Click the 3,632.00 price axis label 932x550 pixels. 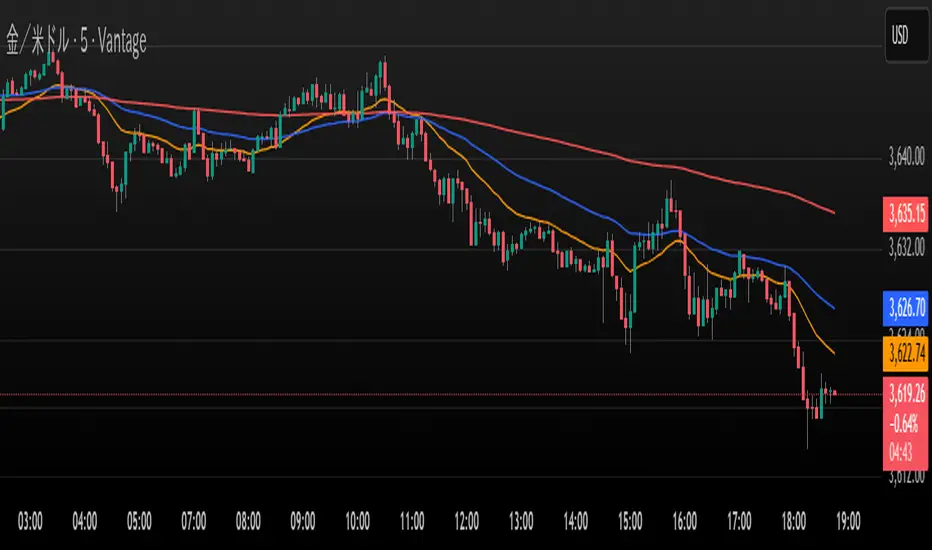click(x=906, y=247)
